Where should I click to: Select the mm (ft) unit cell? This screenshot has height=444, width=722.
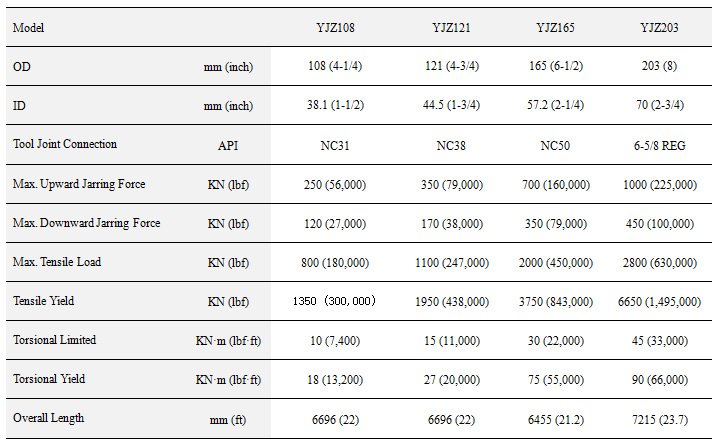[x=228, y=419]
